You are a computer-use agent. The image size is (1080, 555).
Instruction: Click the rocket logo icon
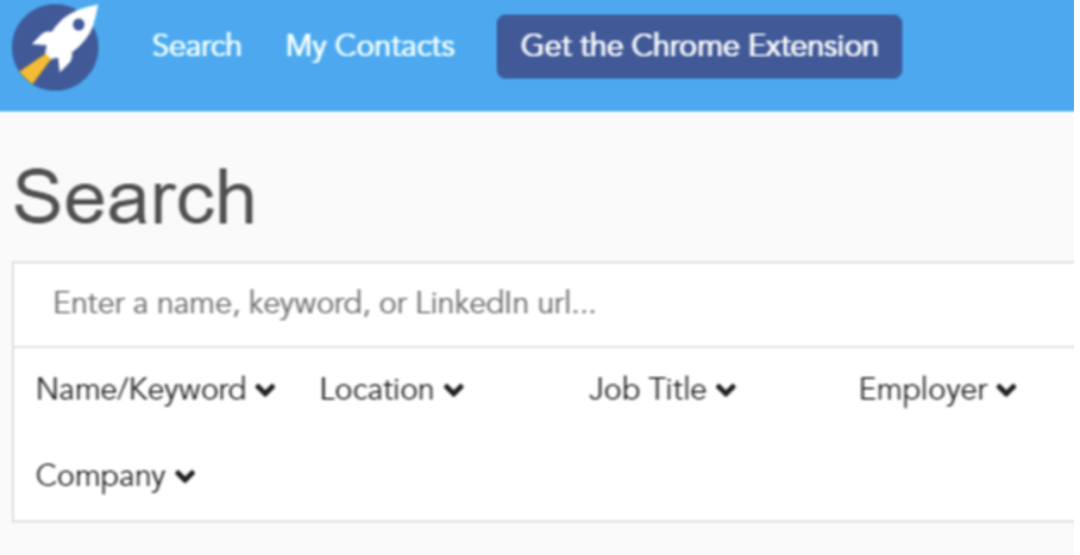pyautogui.click(x=55, y=47)
